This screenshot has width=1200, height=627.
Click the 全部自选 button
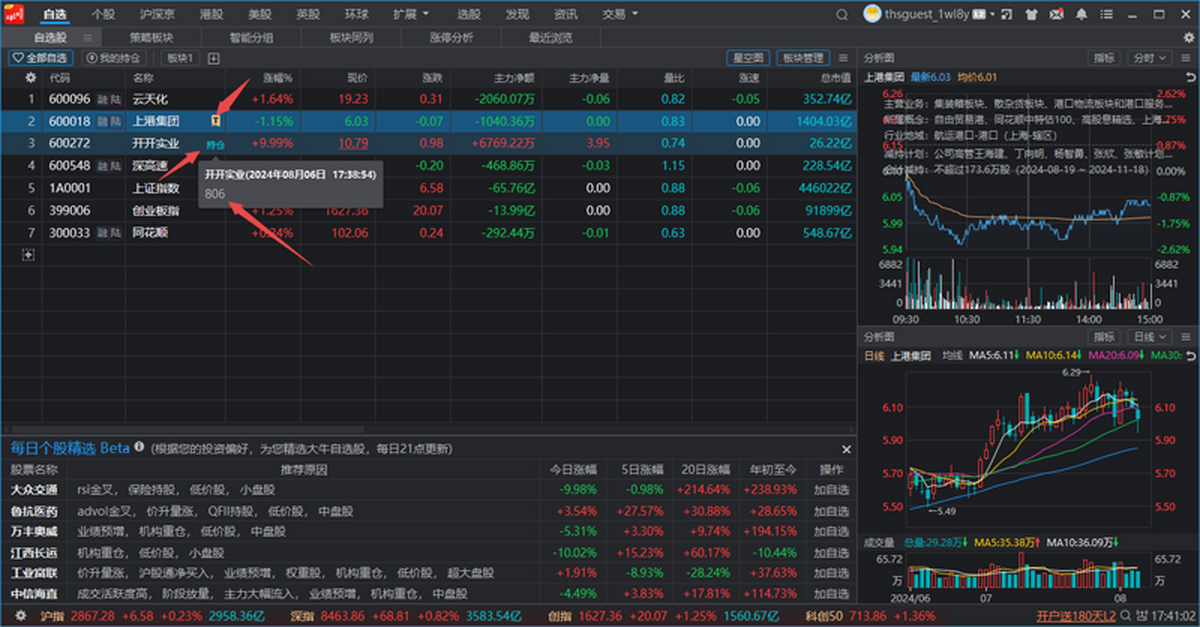41,58
